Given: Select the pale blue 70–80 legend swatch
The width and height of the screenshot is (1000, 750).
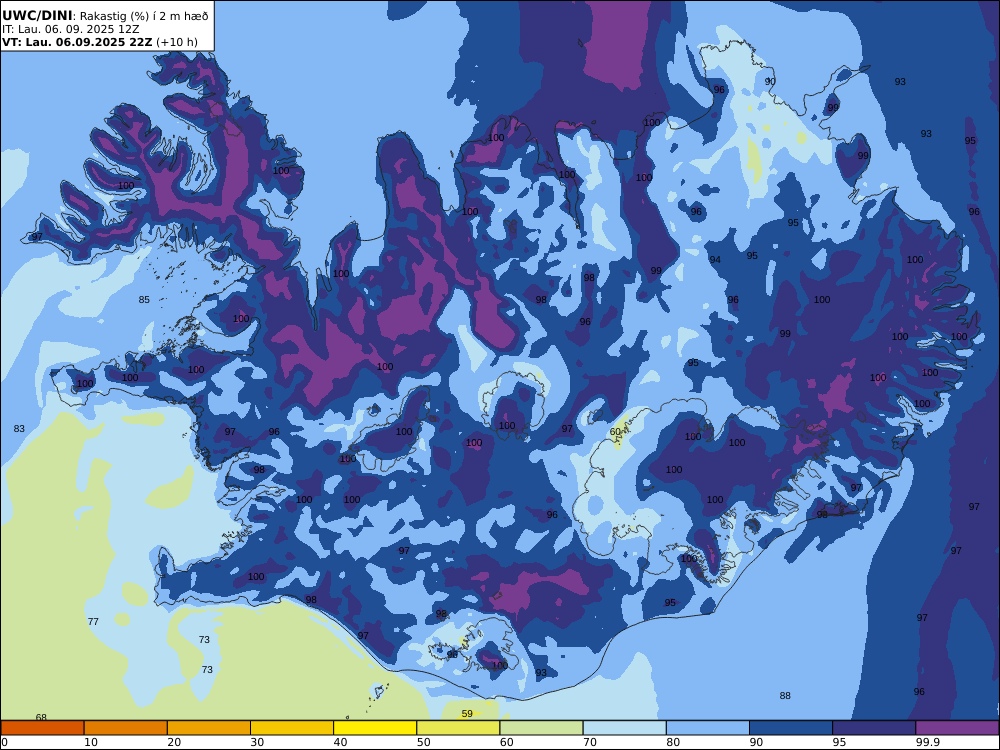Looking at the screenshot, I should [x=624, y=728].
